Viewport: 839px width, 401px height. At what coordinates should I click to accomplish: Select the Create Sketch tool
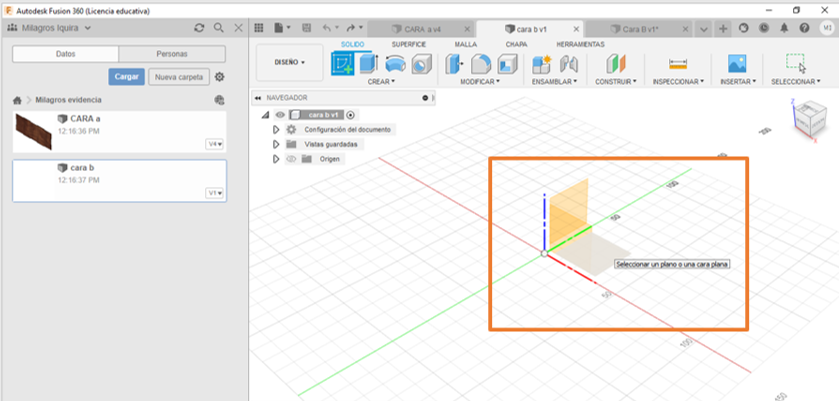(x=342, y=64)
